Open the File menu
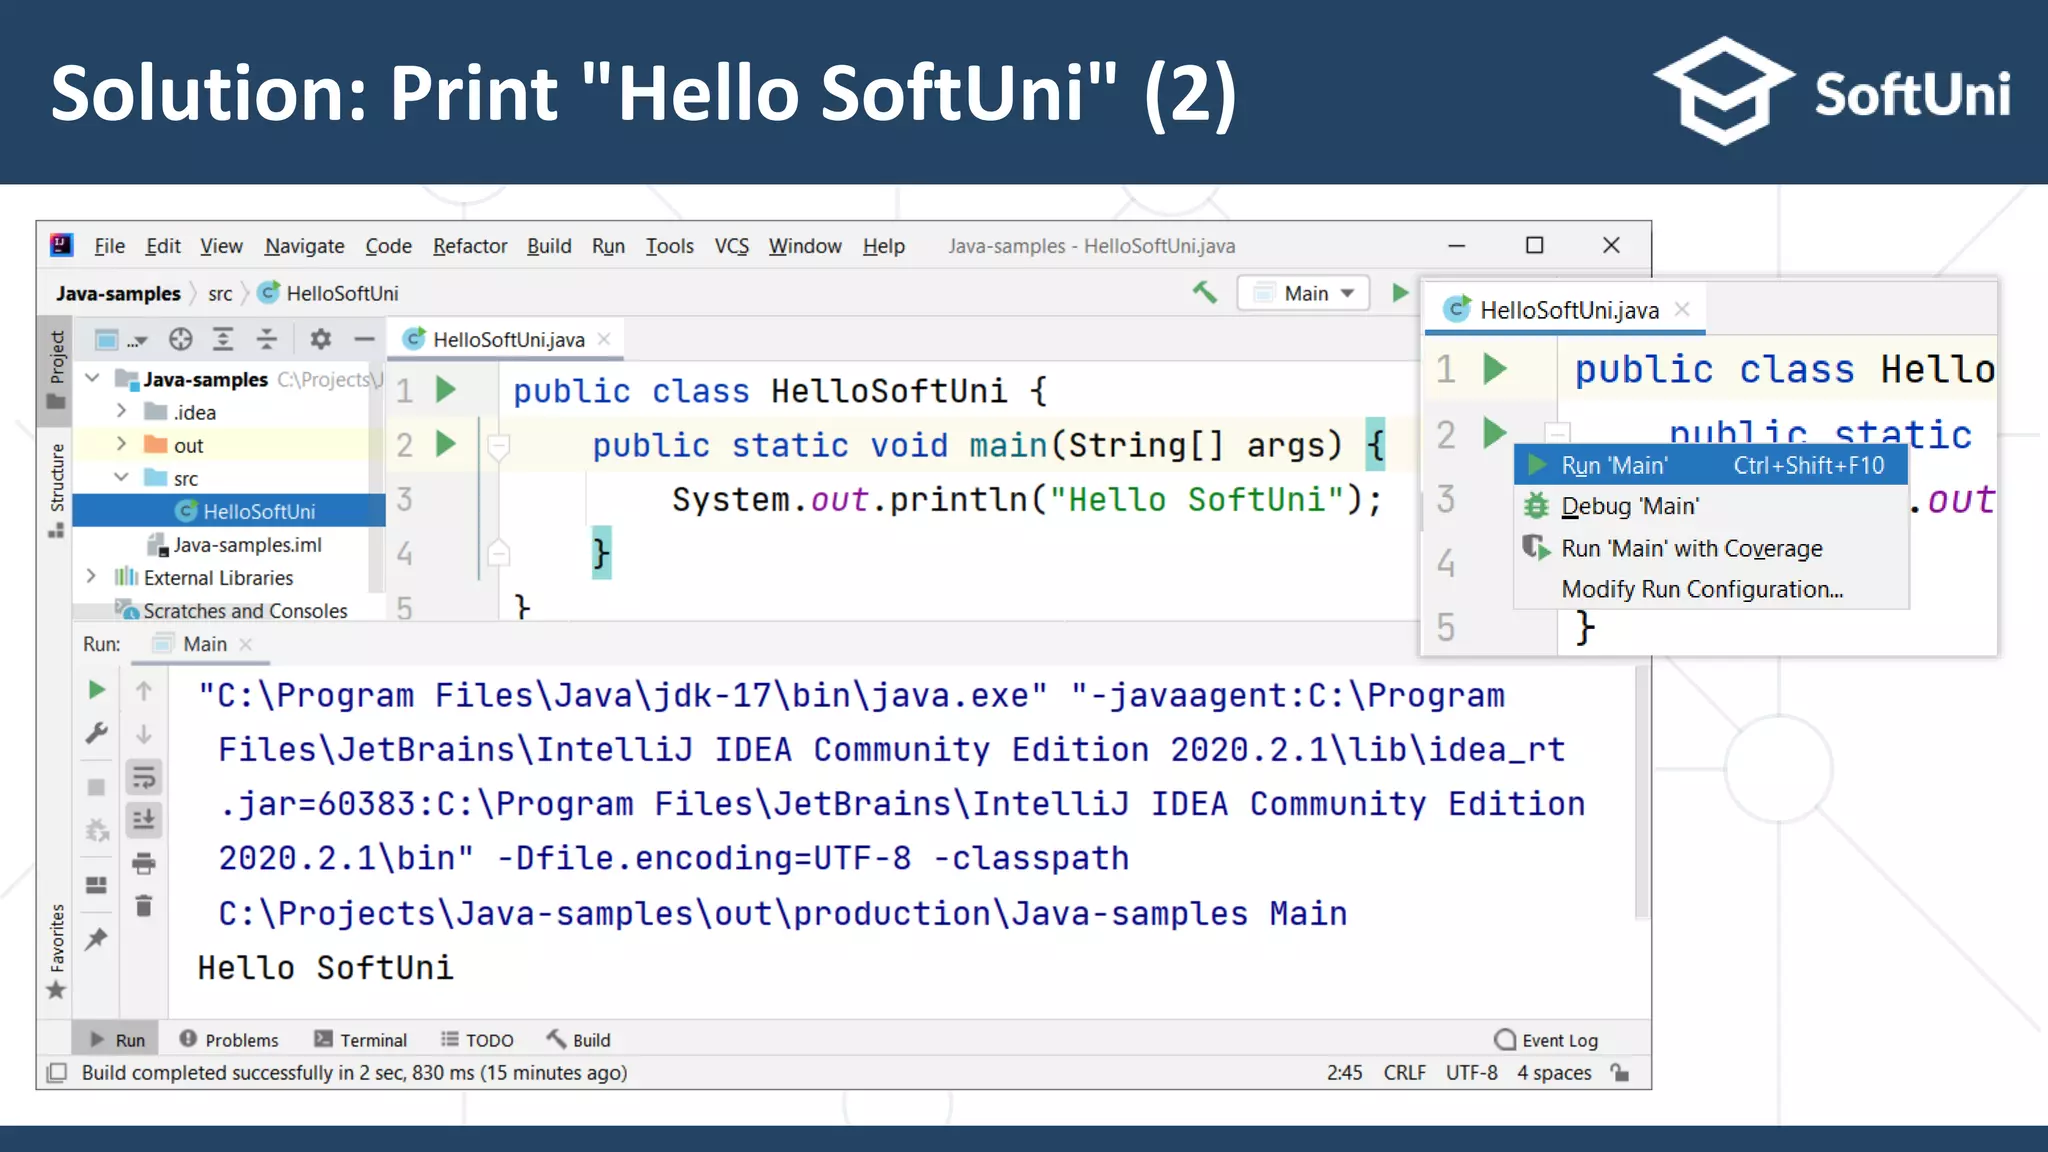The height and width of the screenshot is (1152, 2048). 109,246
